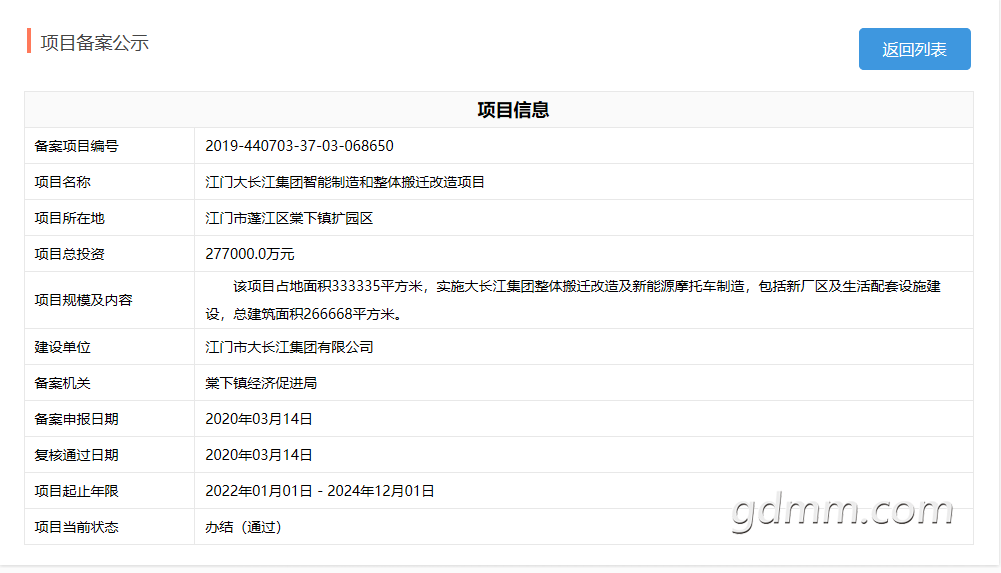Select the 项目备案公示 page heading
Screen dimensions: 1001x573
[94, 43]
